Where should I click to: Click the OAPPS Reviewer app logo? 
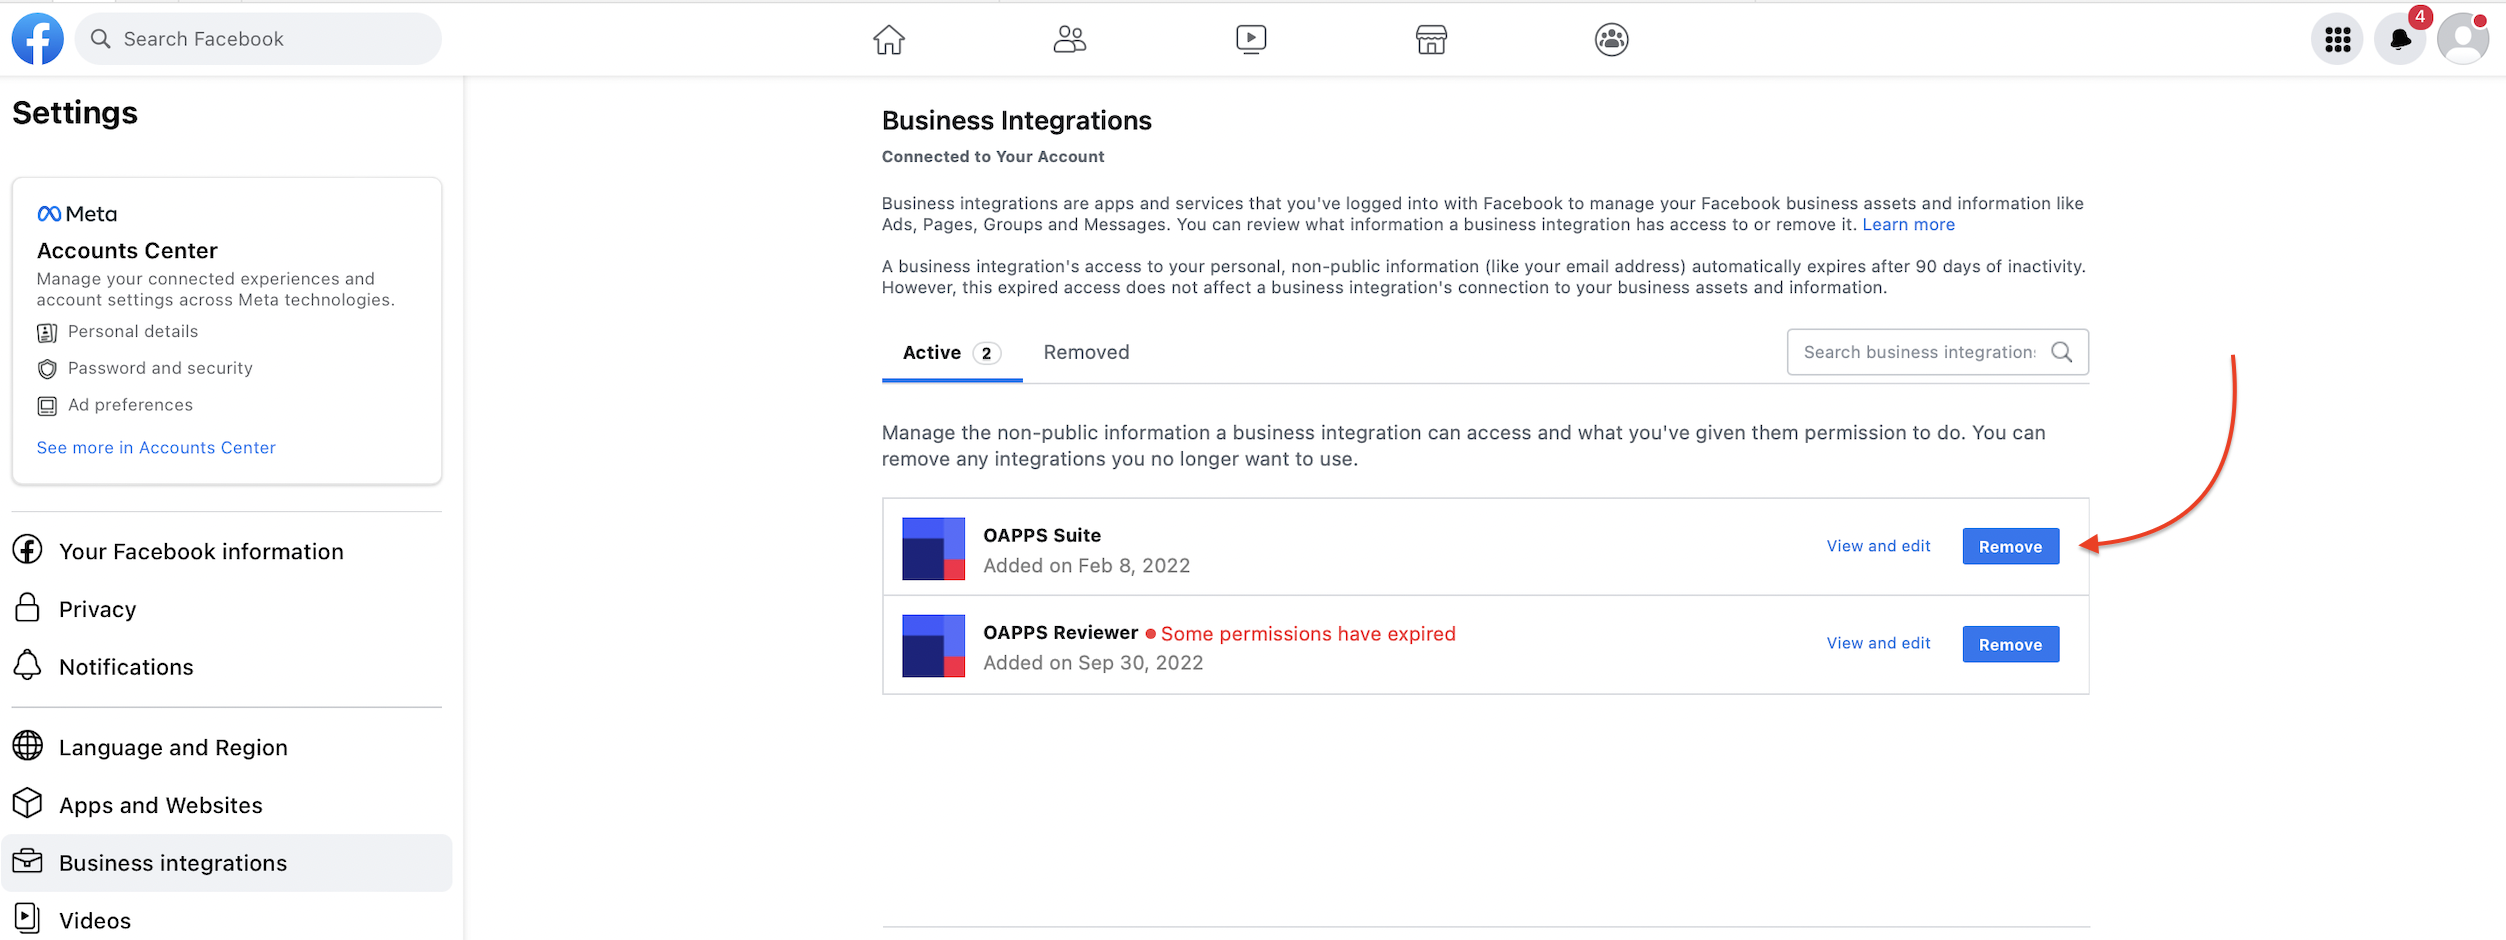[x=934, y=646]
